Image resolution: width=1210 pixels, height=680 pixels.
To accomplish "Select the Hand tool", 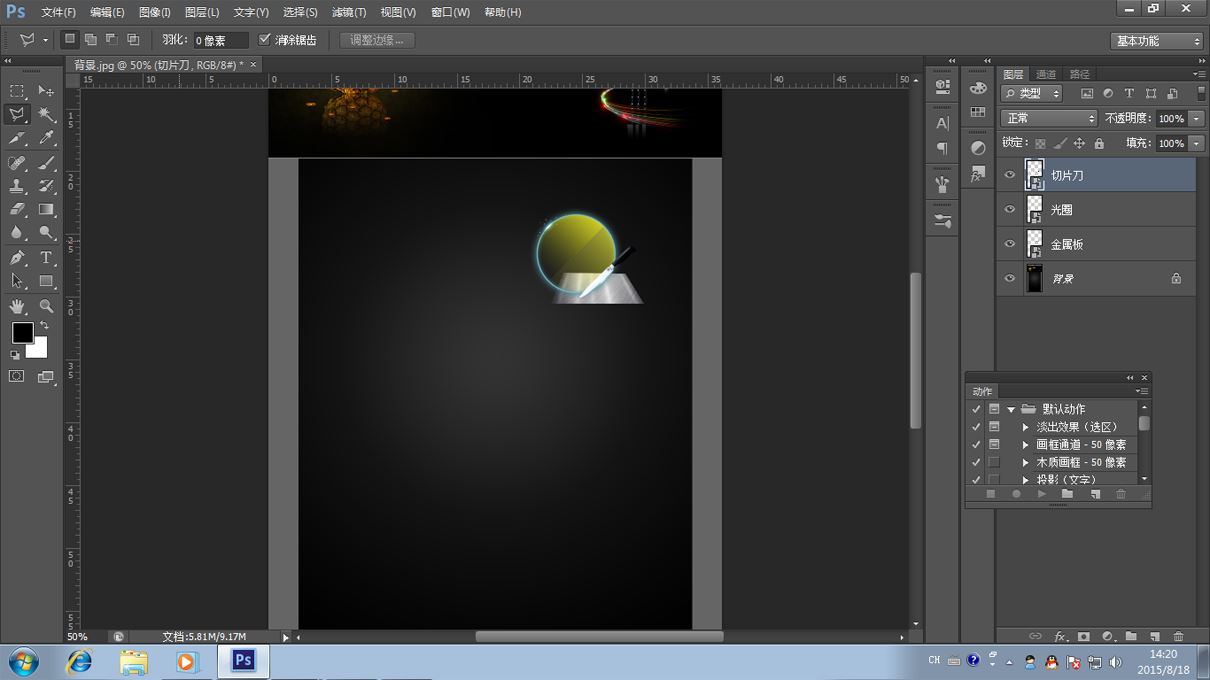I will pos(17,306).
